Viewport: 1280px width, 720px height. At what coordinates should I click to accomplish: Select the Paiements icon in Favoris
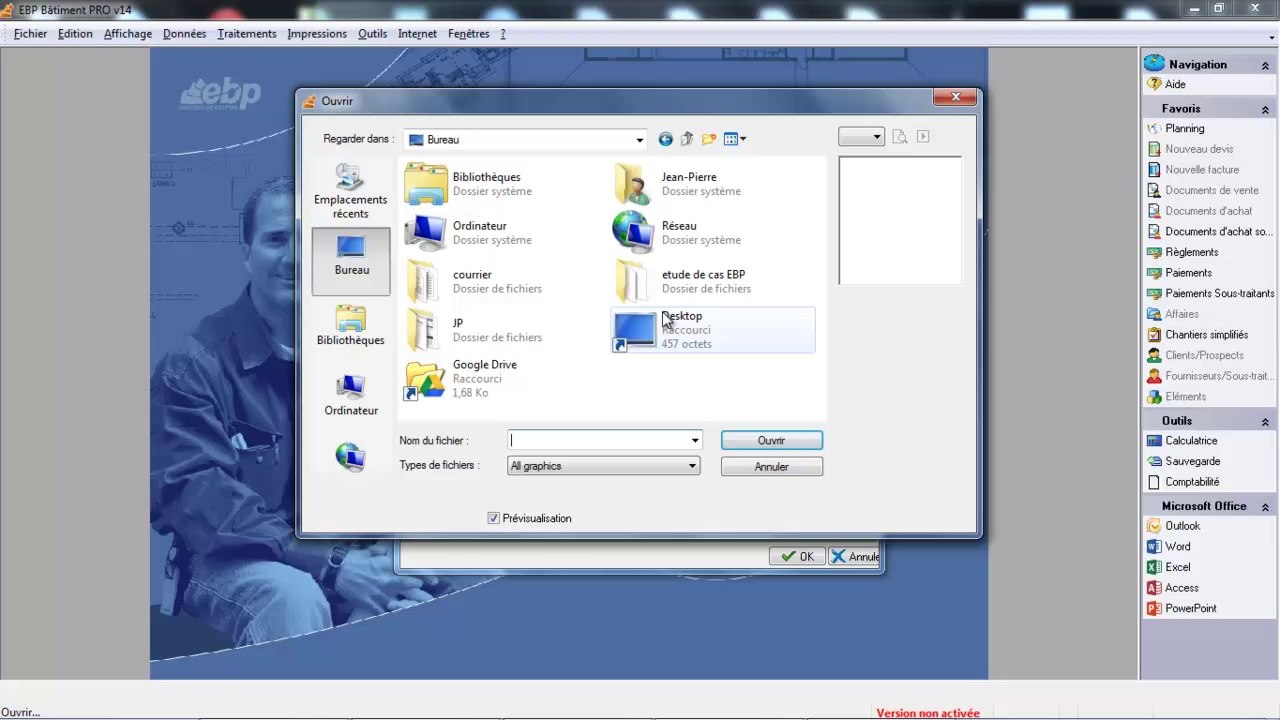click(x=1154, y=273)
